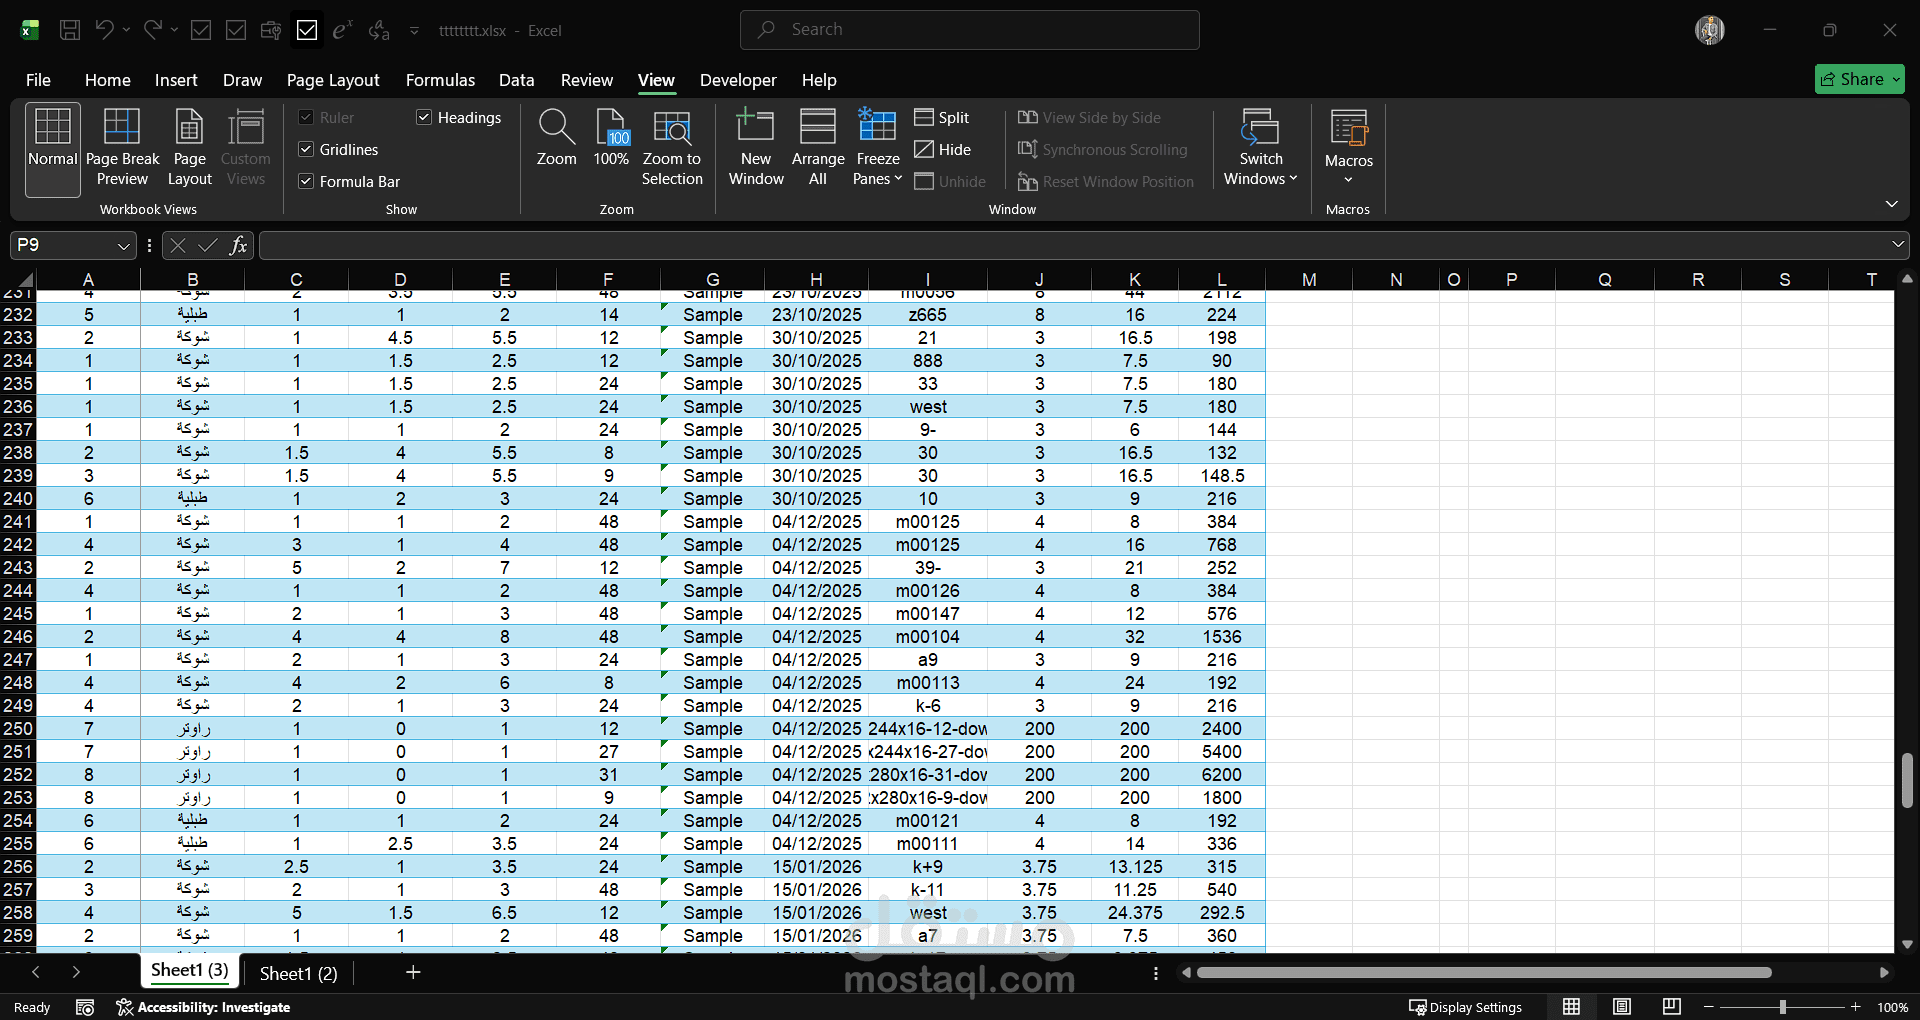Open the Zoom dialog magnifier
1920x1020 pixels.
[556, 139]
